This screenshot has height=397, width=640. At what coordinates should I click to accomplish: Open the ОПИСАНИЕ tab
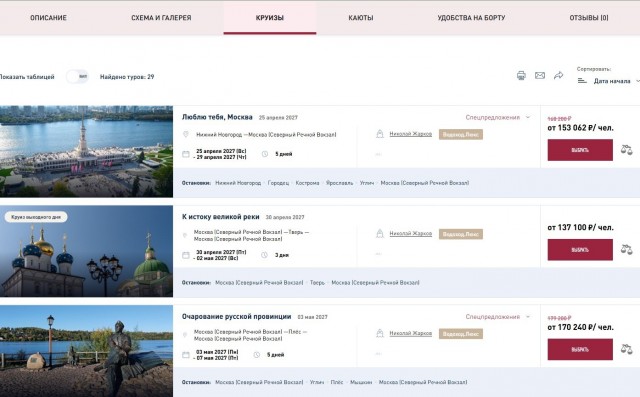coord(48,18)
